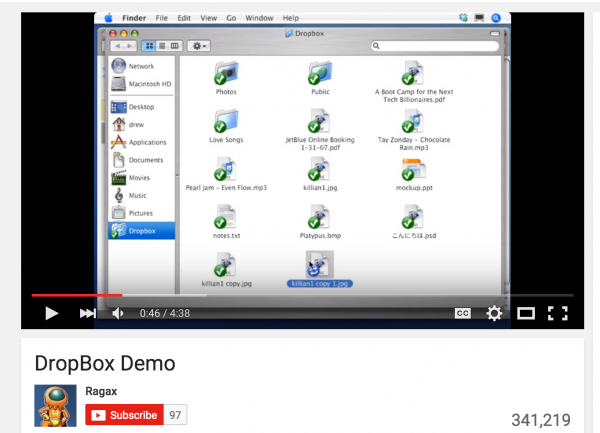Select Tay Zonday Chocolate Rain.mp3

(413, 120)
